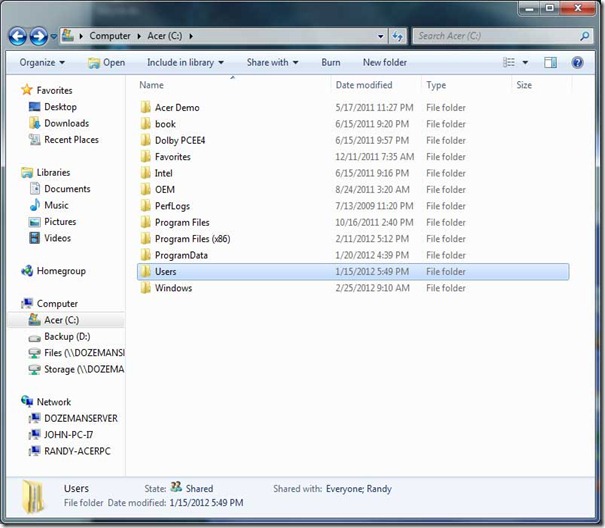Viewport: 605px width, 528px height.
Task: Click the large Users folder icon in details pane
Action: 33,497
